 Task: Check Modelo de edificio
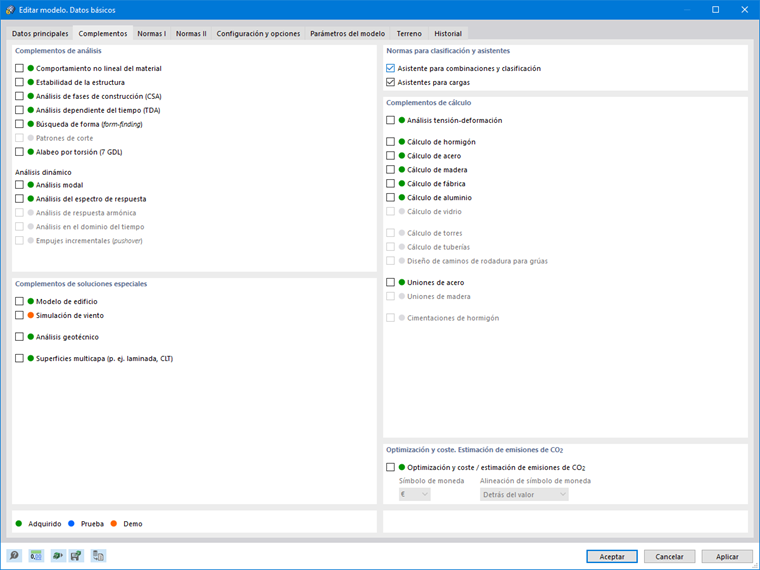click(x=19, y=301)
